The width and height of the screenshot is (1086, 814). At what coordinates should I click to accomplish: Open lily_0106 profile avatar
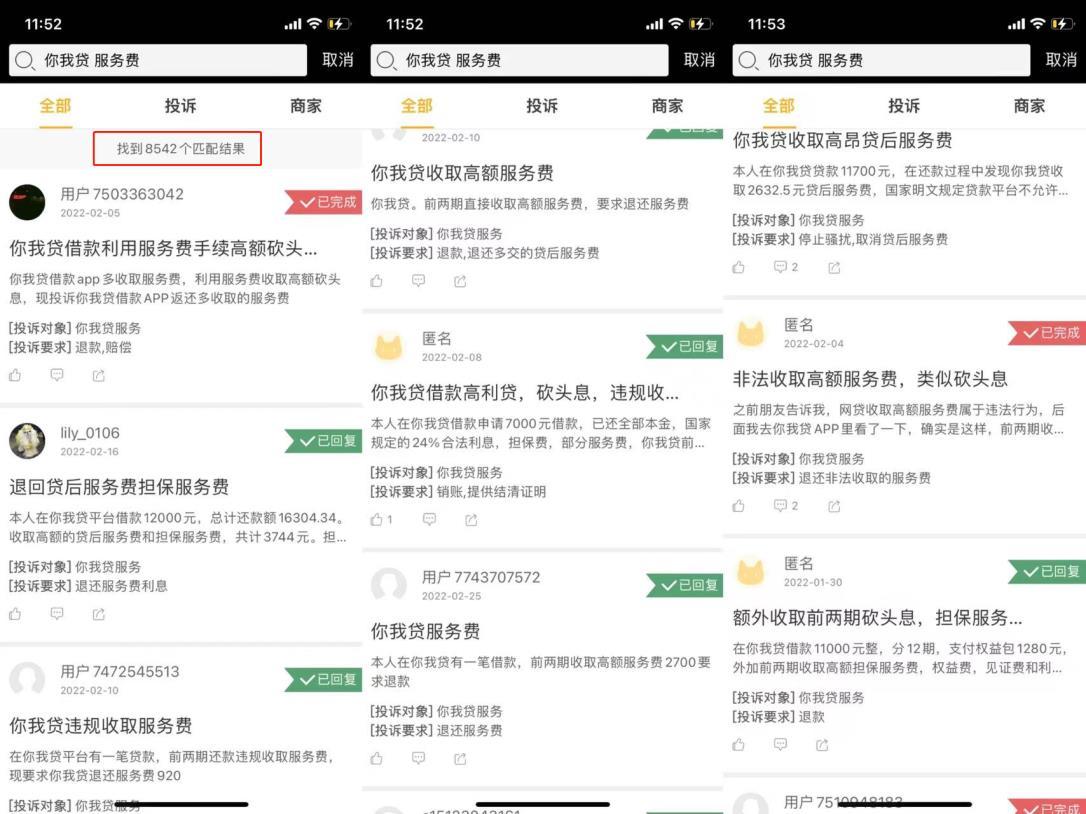pos(27,441)
